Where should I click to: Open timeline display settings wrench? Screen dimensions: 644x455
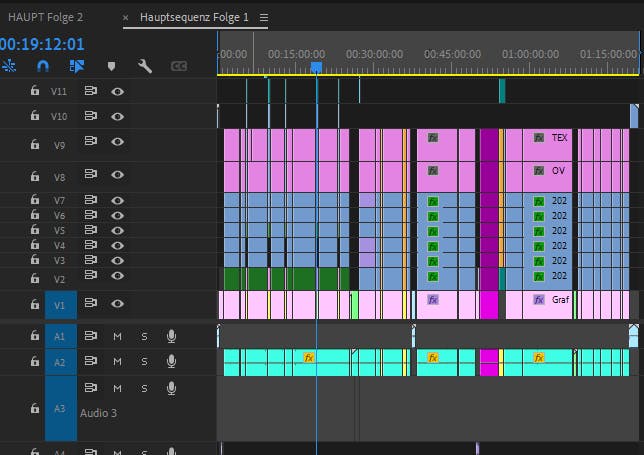coord(145,66)
